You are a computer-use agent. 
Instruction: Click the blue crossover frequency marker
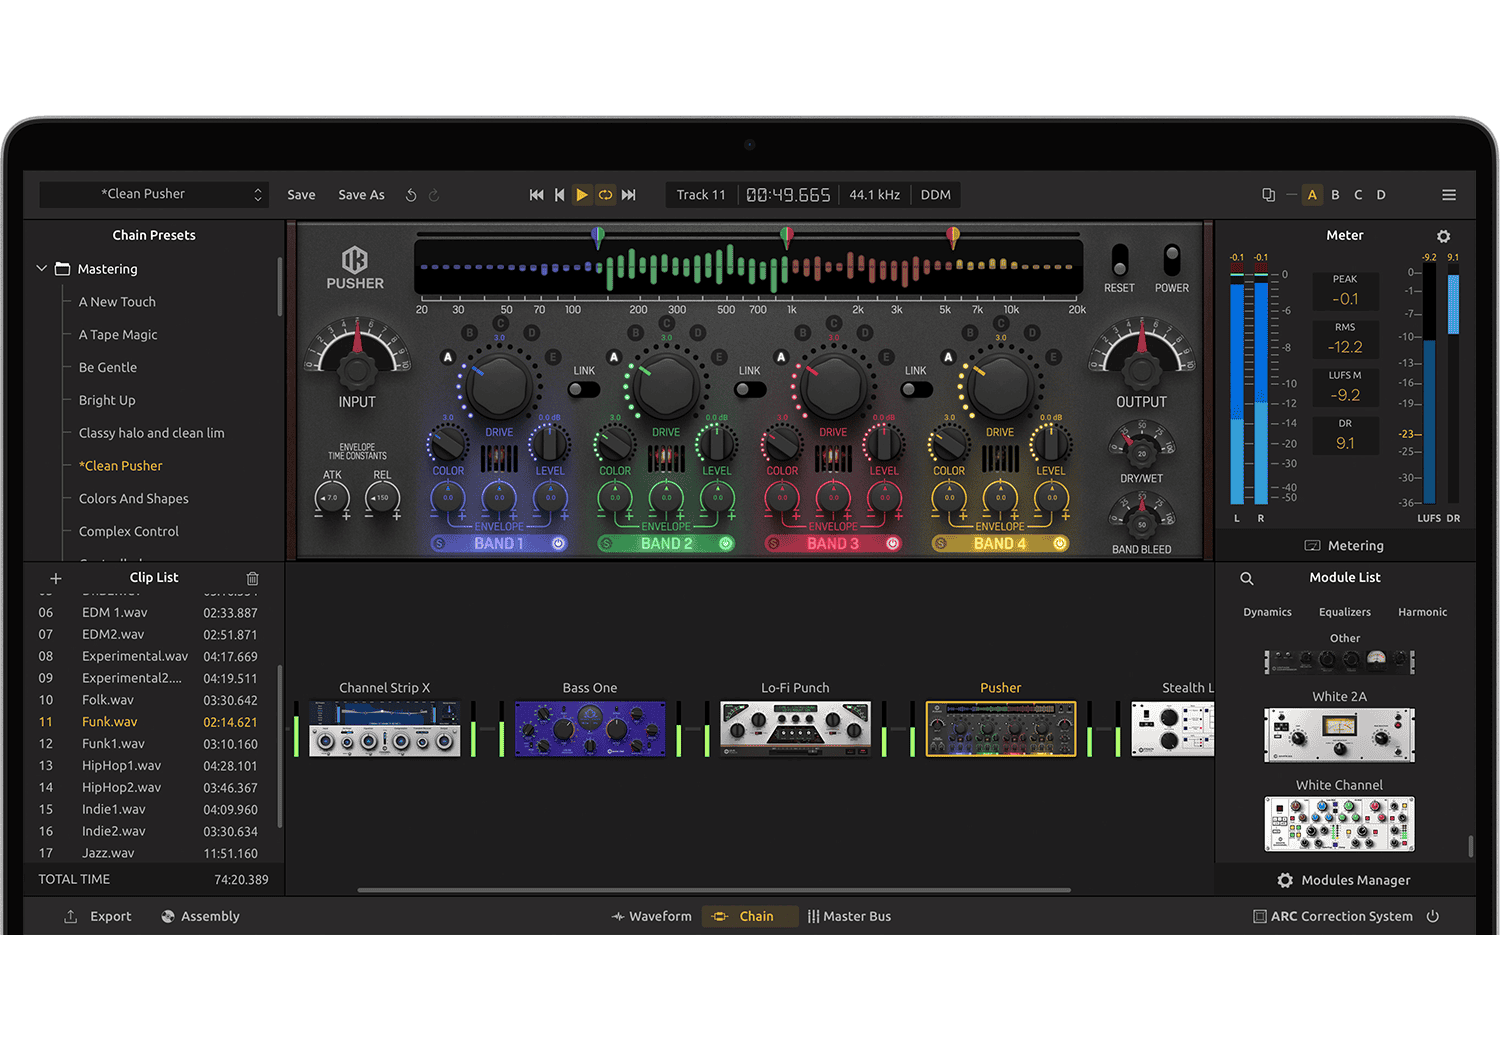click(x=598, y=237)
